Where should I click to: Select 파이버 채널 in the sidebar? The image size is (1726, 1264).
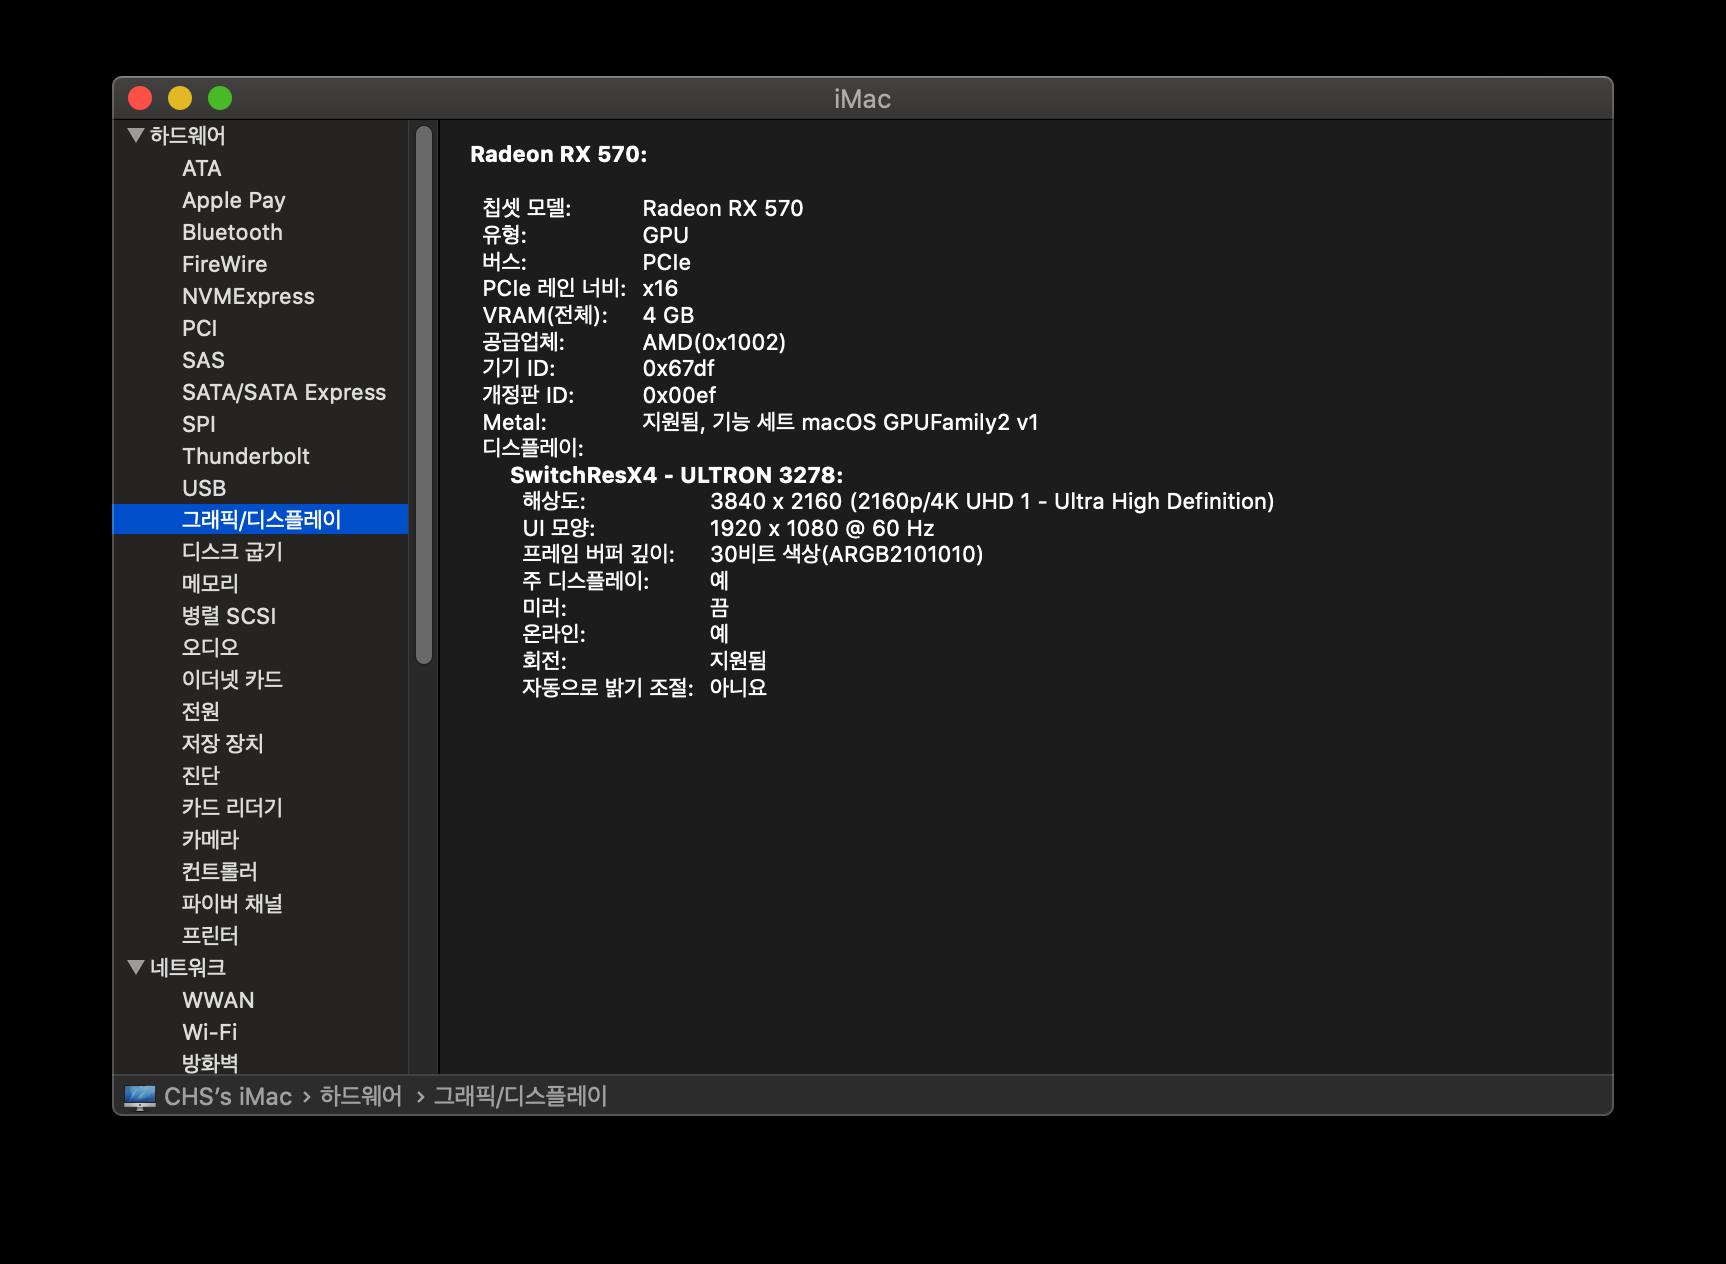(x=232, y=903)
